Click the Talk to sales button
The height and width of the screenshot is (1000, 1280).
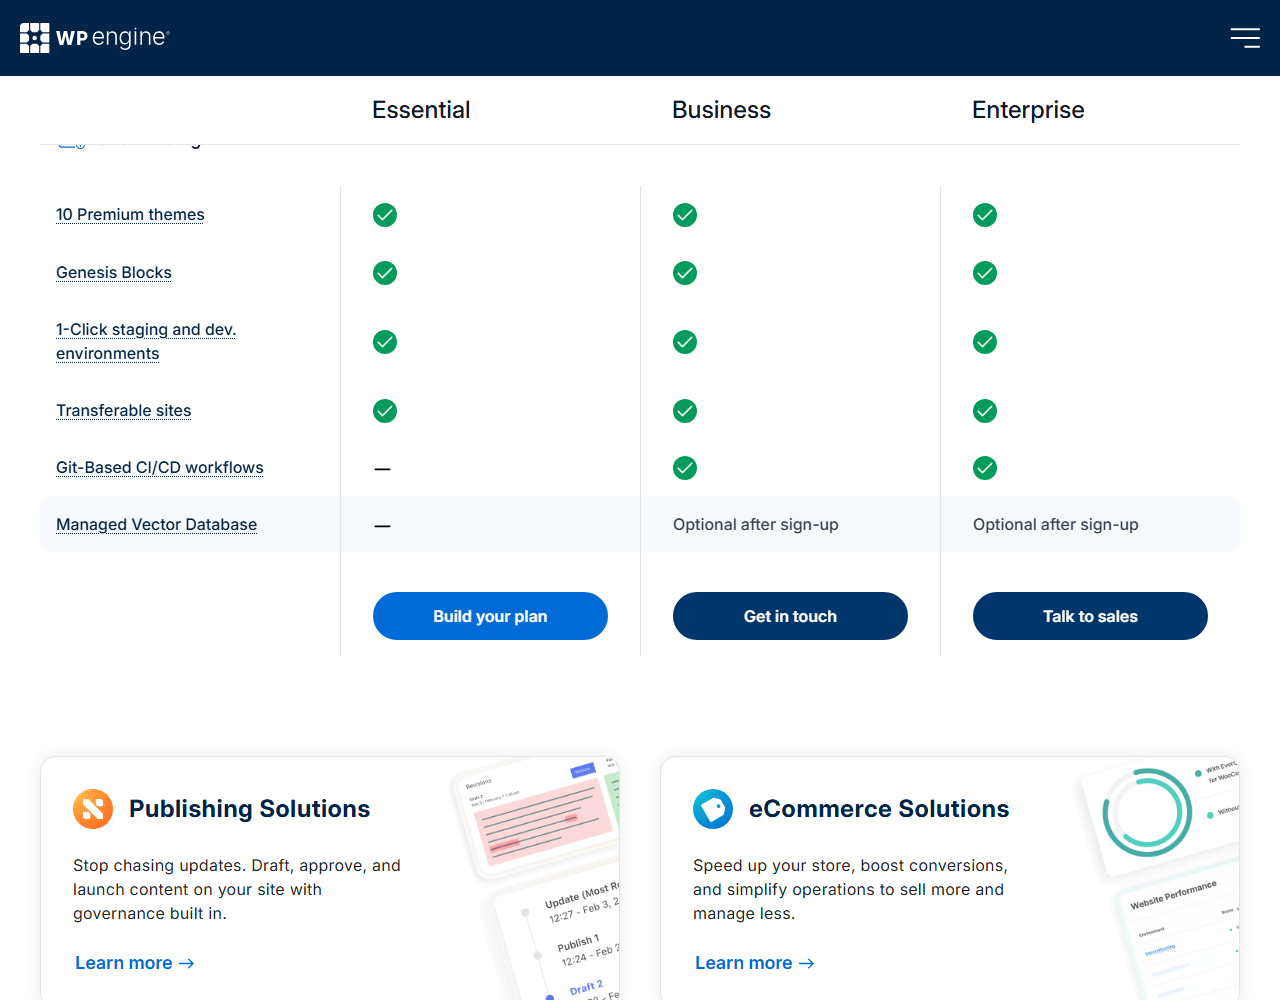[x=1090, y=616]
